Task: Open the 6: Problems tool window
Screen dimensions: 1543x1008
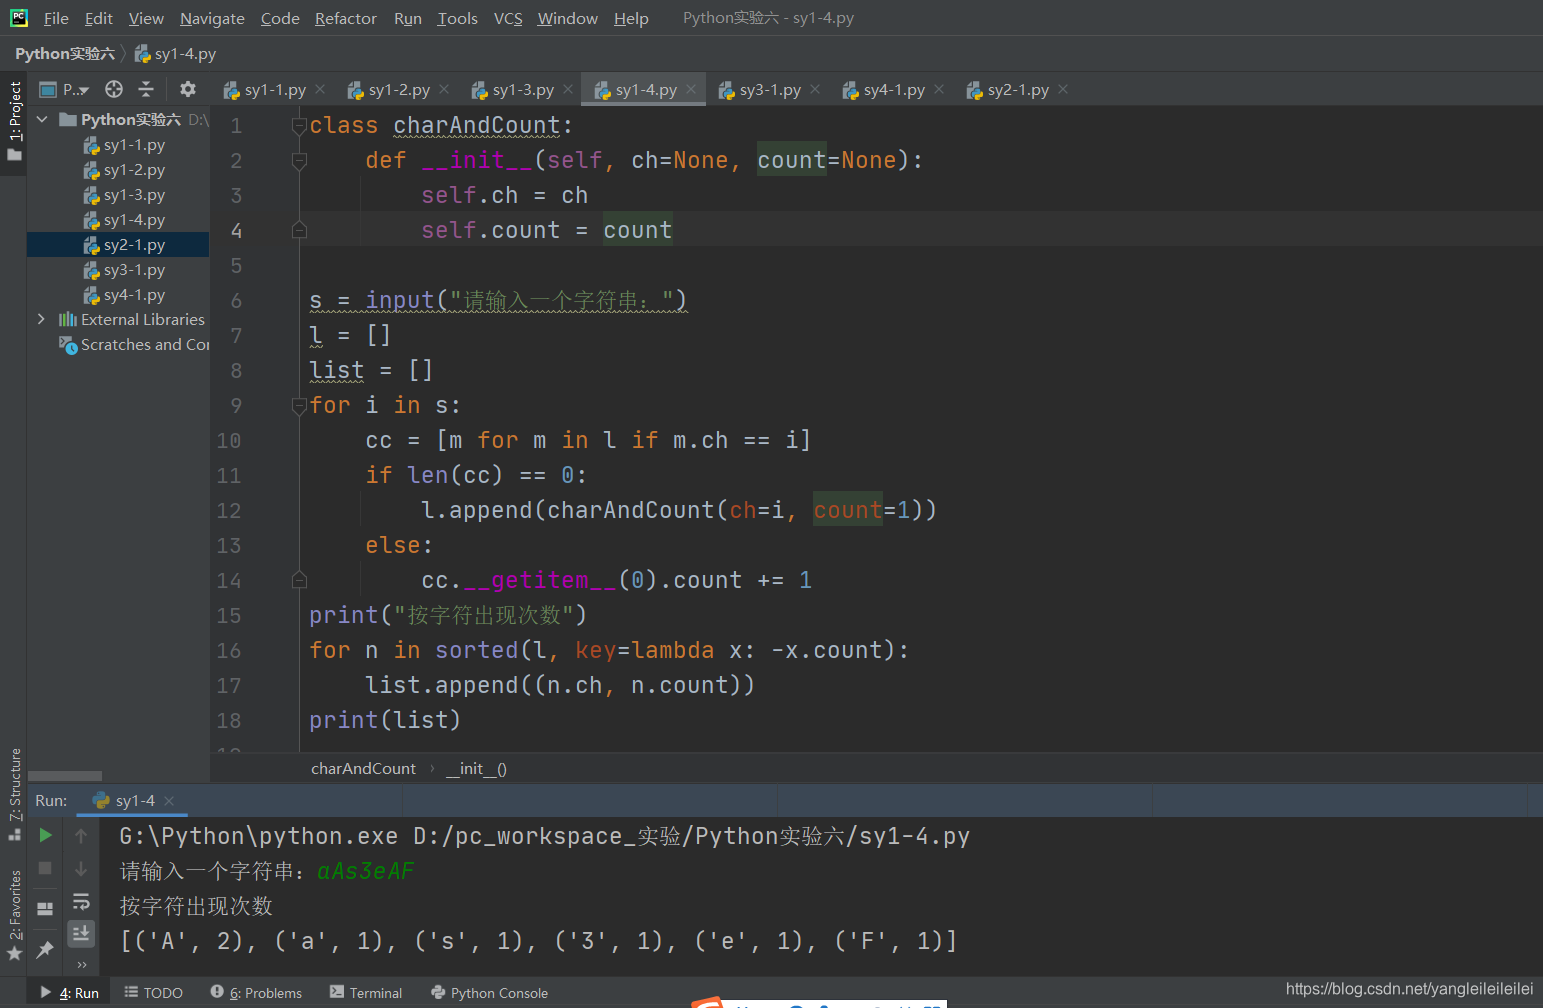Action: pos(256,993)
